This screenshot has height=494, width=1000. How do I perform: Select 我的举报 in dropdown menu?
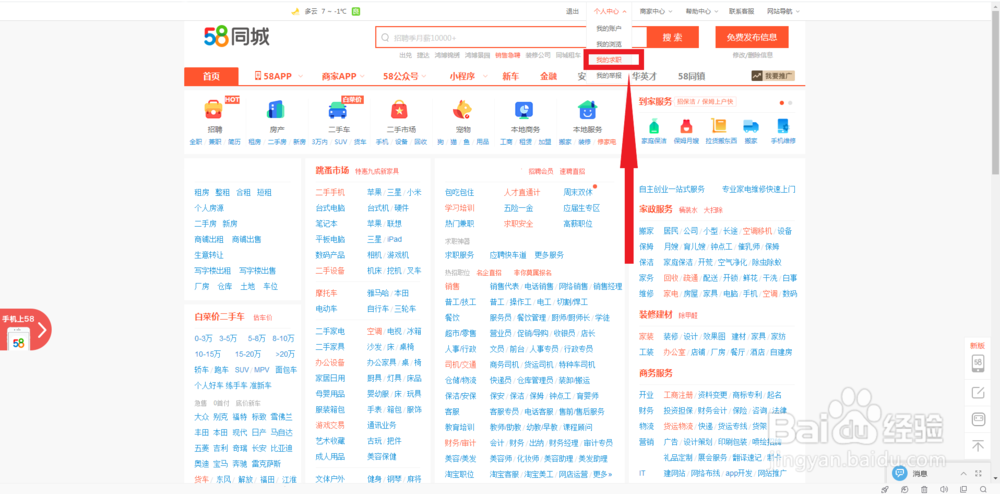[608, 75]
